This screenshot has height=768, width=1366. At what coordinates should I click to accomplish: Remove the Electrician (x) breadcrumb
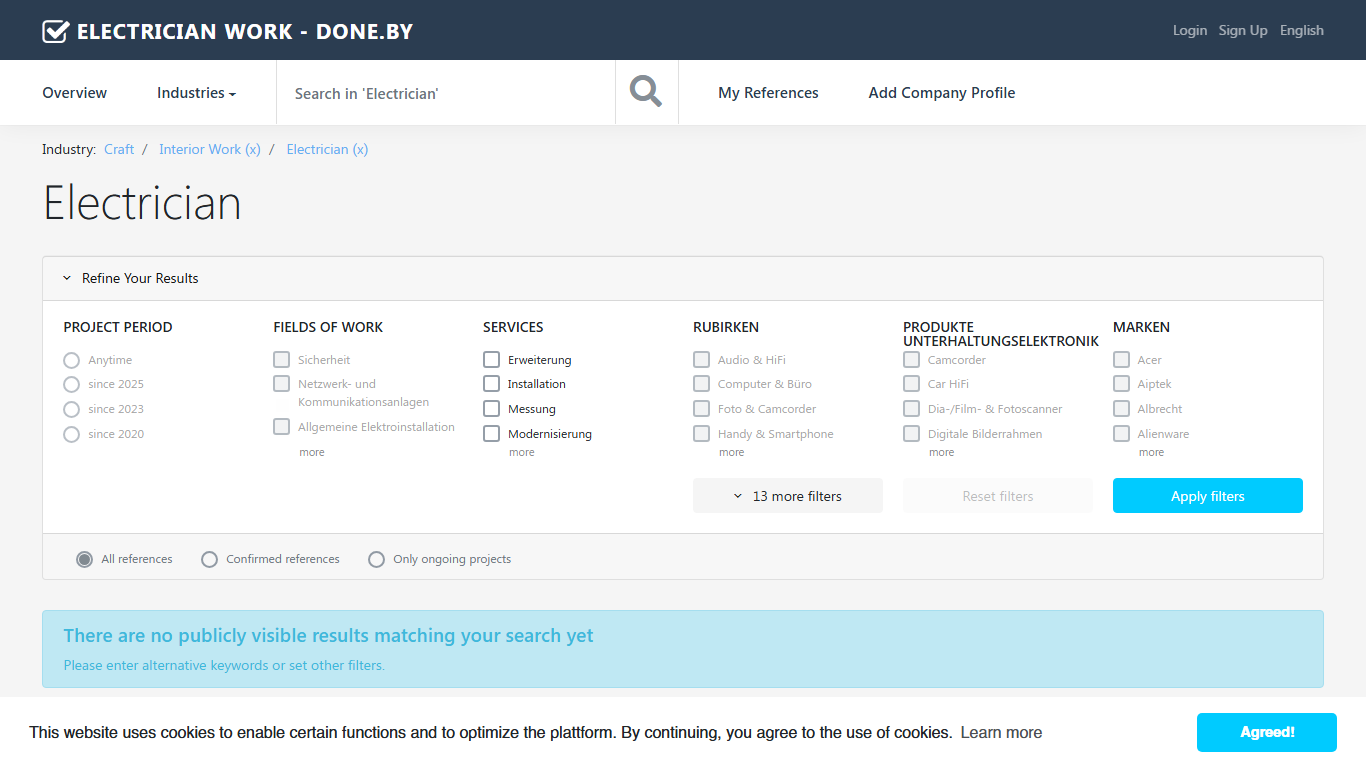tap(327, 149)
